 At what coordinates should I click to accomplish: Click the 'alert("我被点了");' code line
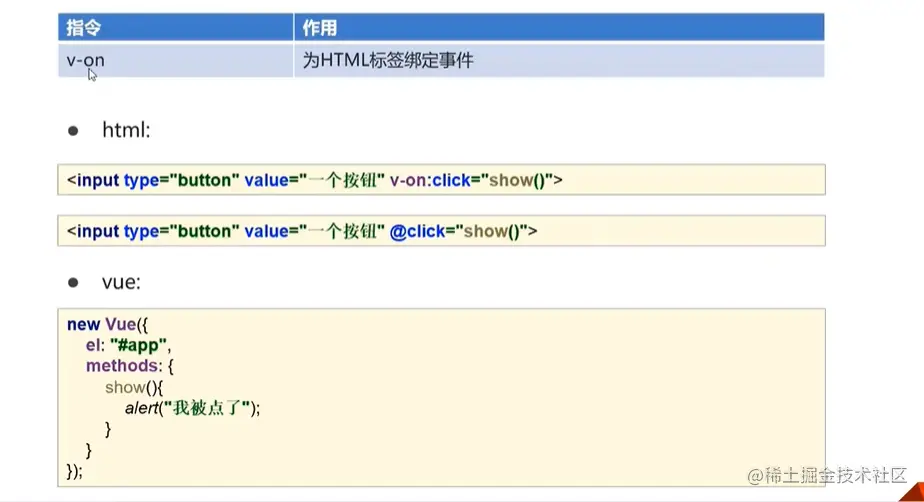coord(192,408)
